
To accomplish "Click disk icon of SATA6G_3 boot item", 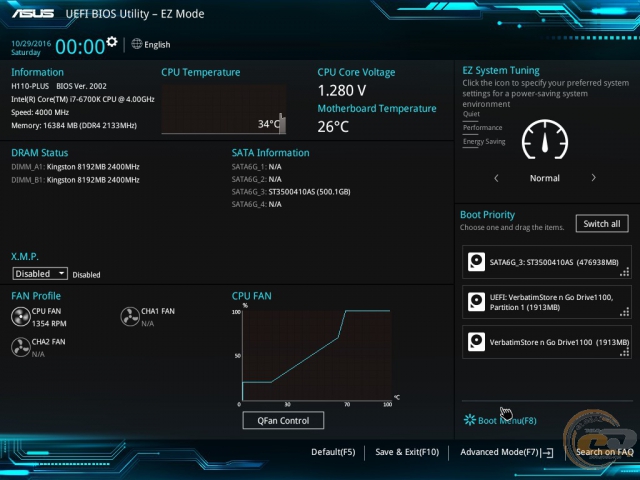I will [476, 262].
